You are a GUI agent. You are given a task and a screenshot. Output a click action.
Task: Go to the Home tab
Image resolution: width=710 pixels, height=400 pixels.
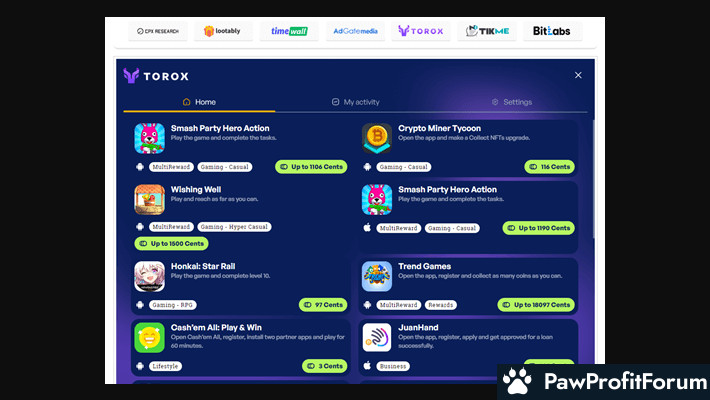(198, 102)
